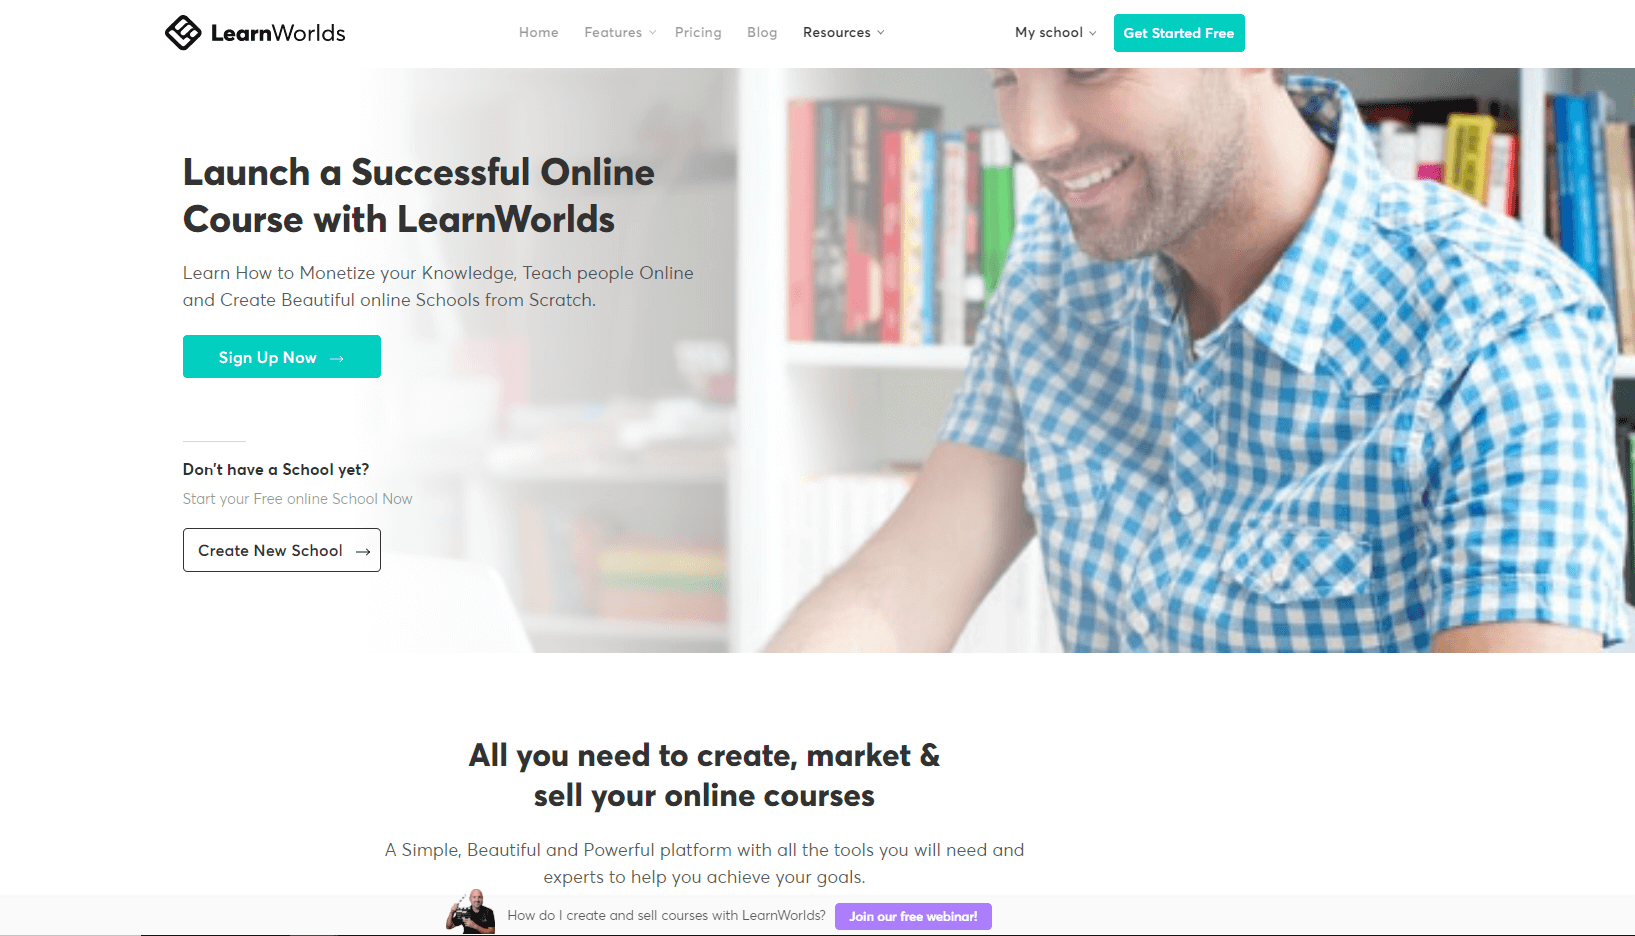
Task: Expand the Features dropdown chevron
Action: pyautogui.click(x=653, y=33)
